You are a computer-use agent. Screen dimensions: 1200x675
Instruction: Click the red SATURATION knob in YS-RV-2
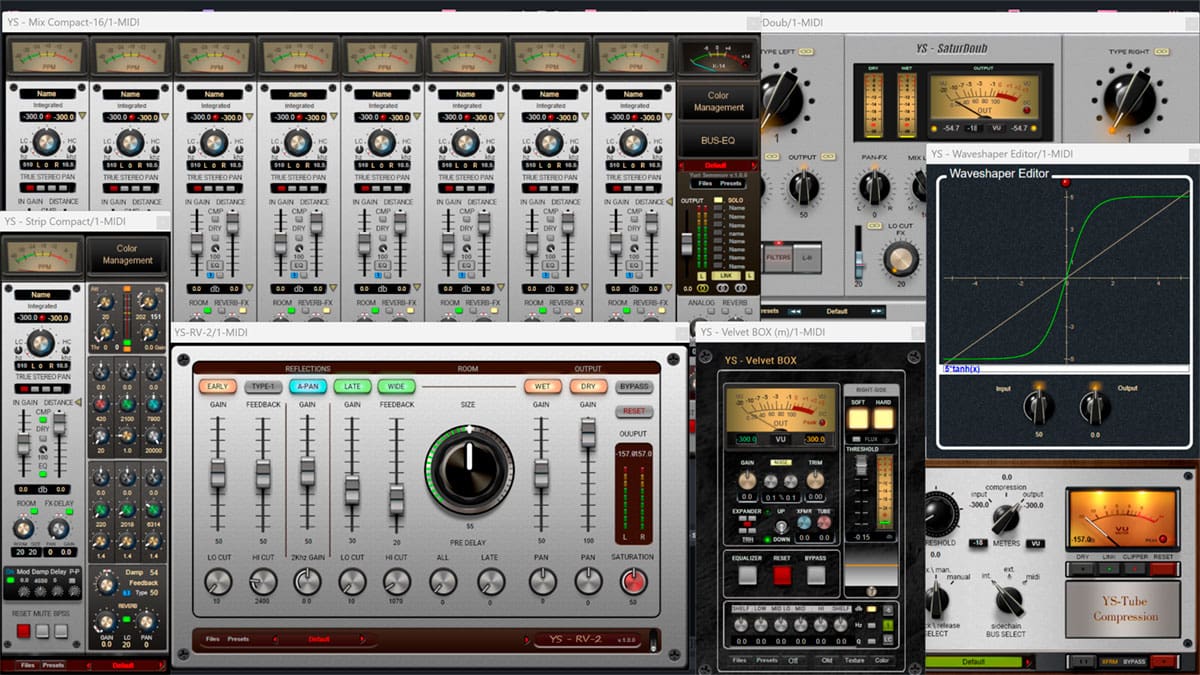tap(633, 581)
